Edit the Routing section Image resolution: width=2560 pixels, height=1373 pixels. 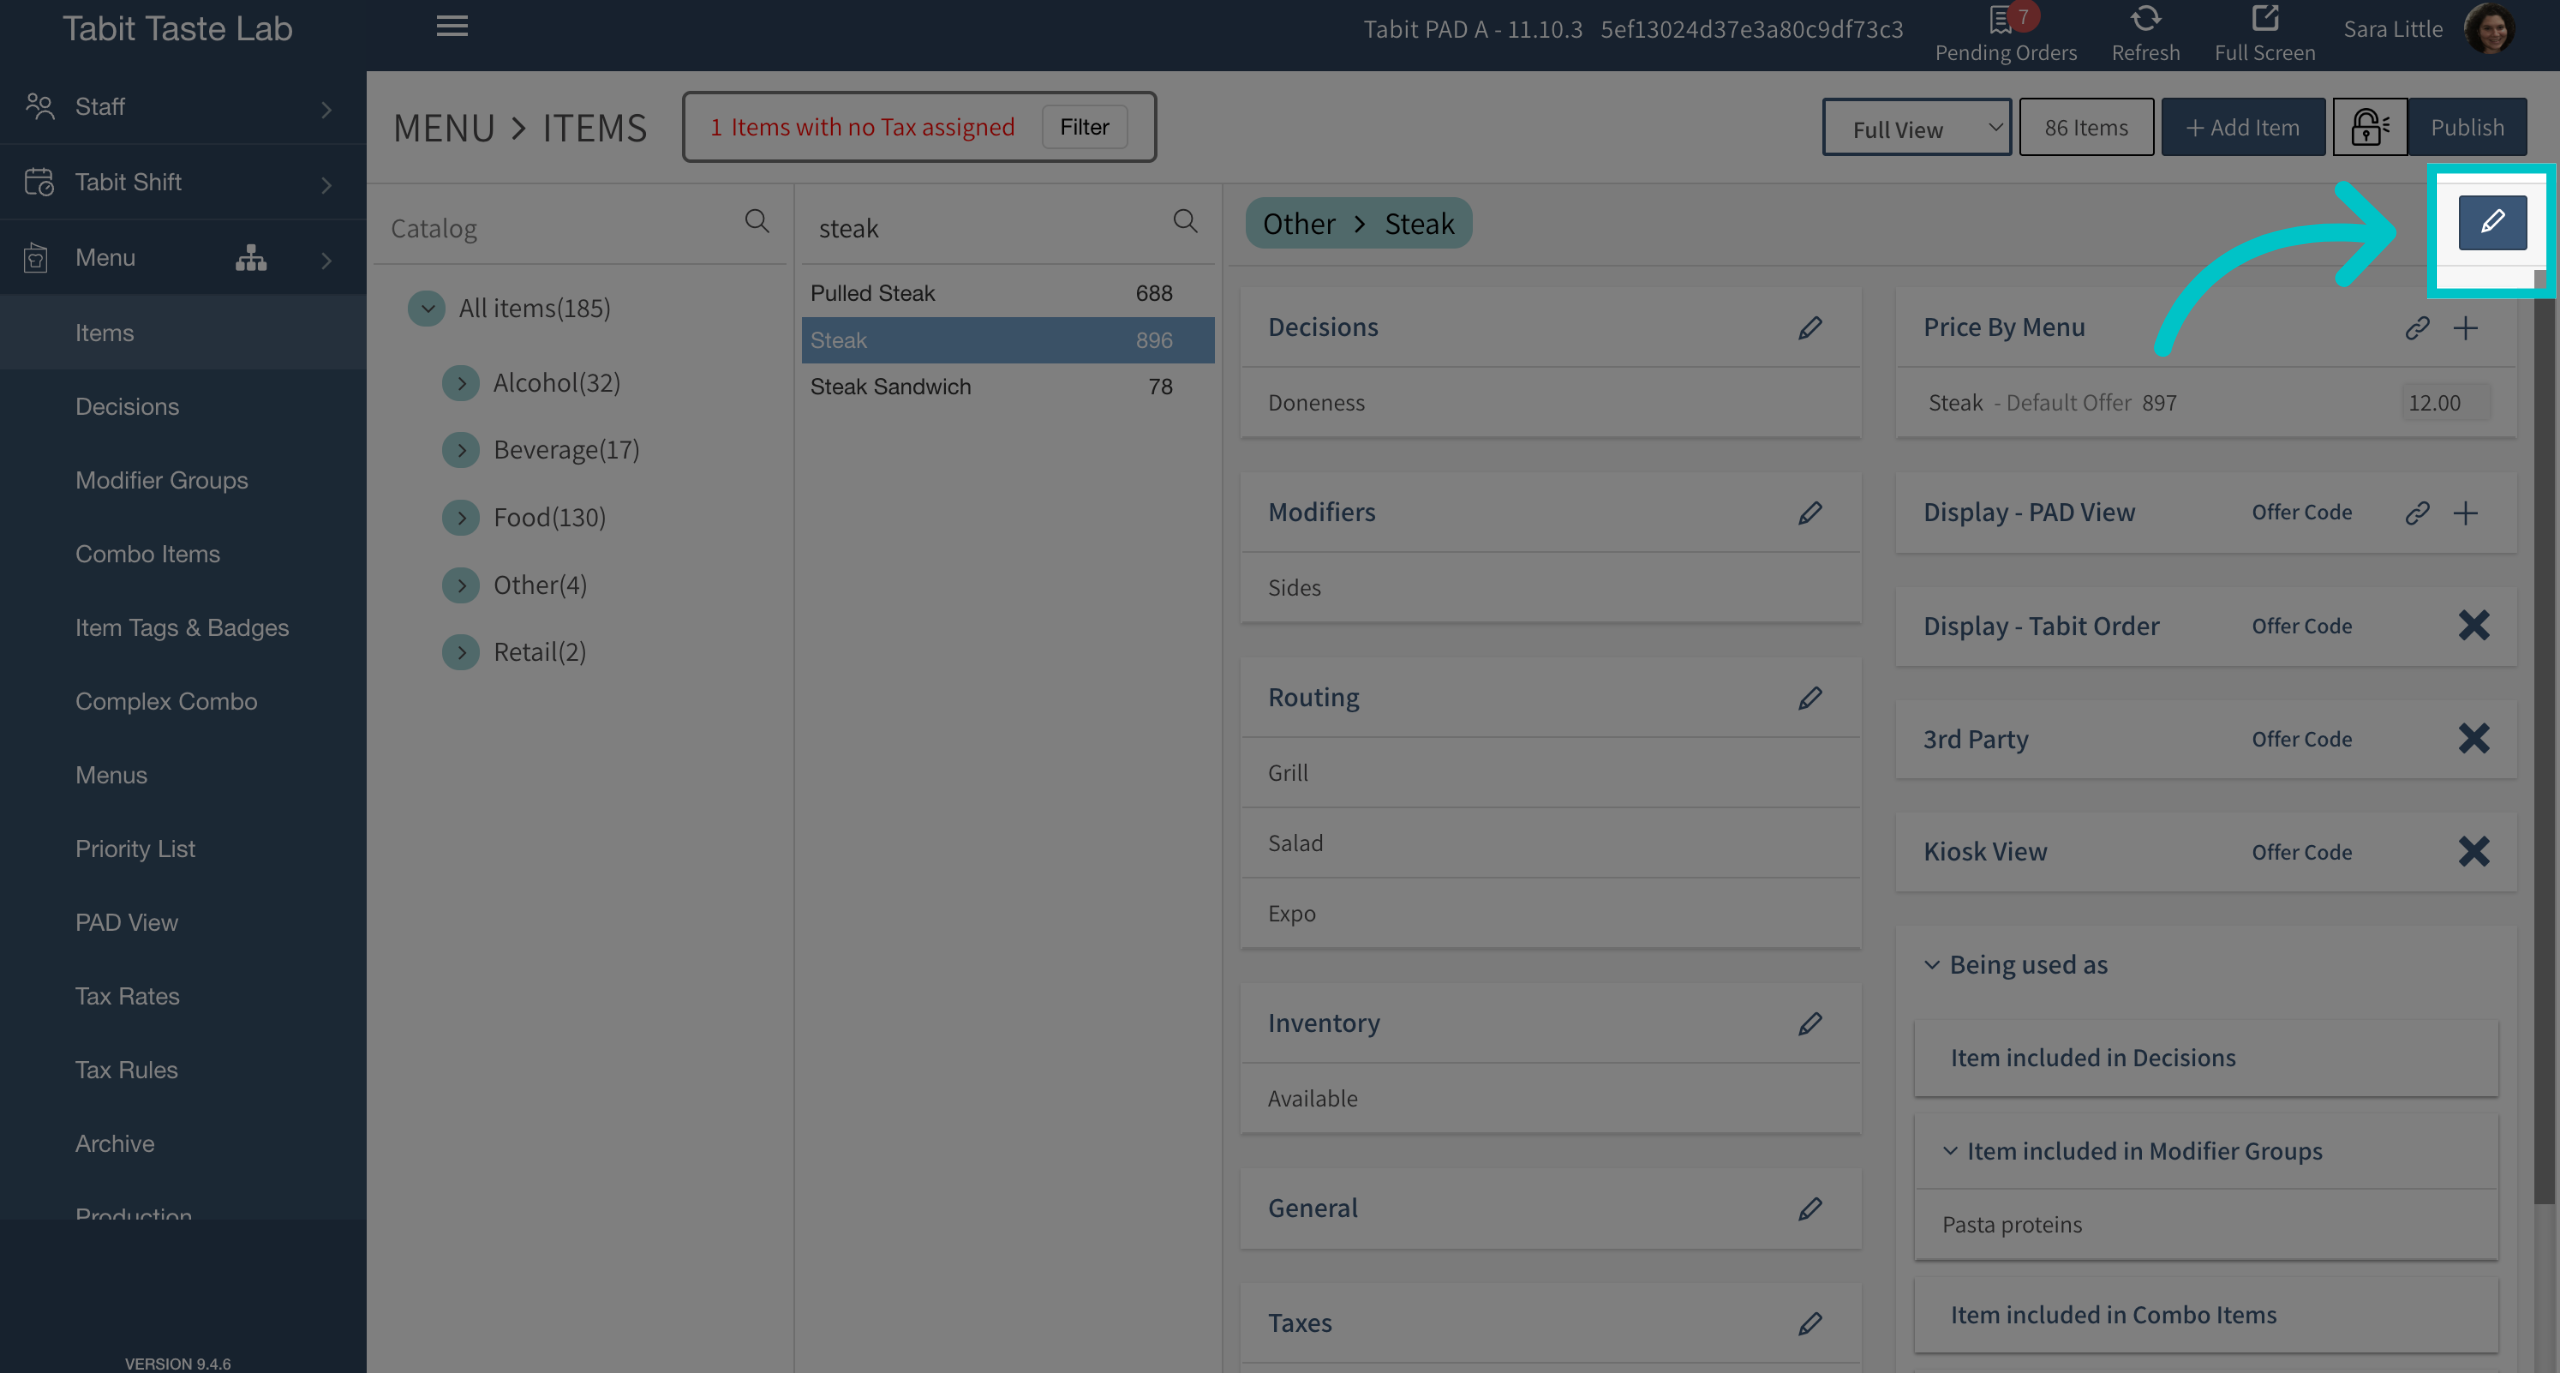[1810, 698]
